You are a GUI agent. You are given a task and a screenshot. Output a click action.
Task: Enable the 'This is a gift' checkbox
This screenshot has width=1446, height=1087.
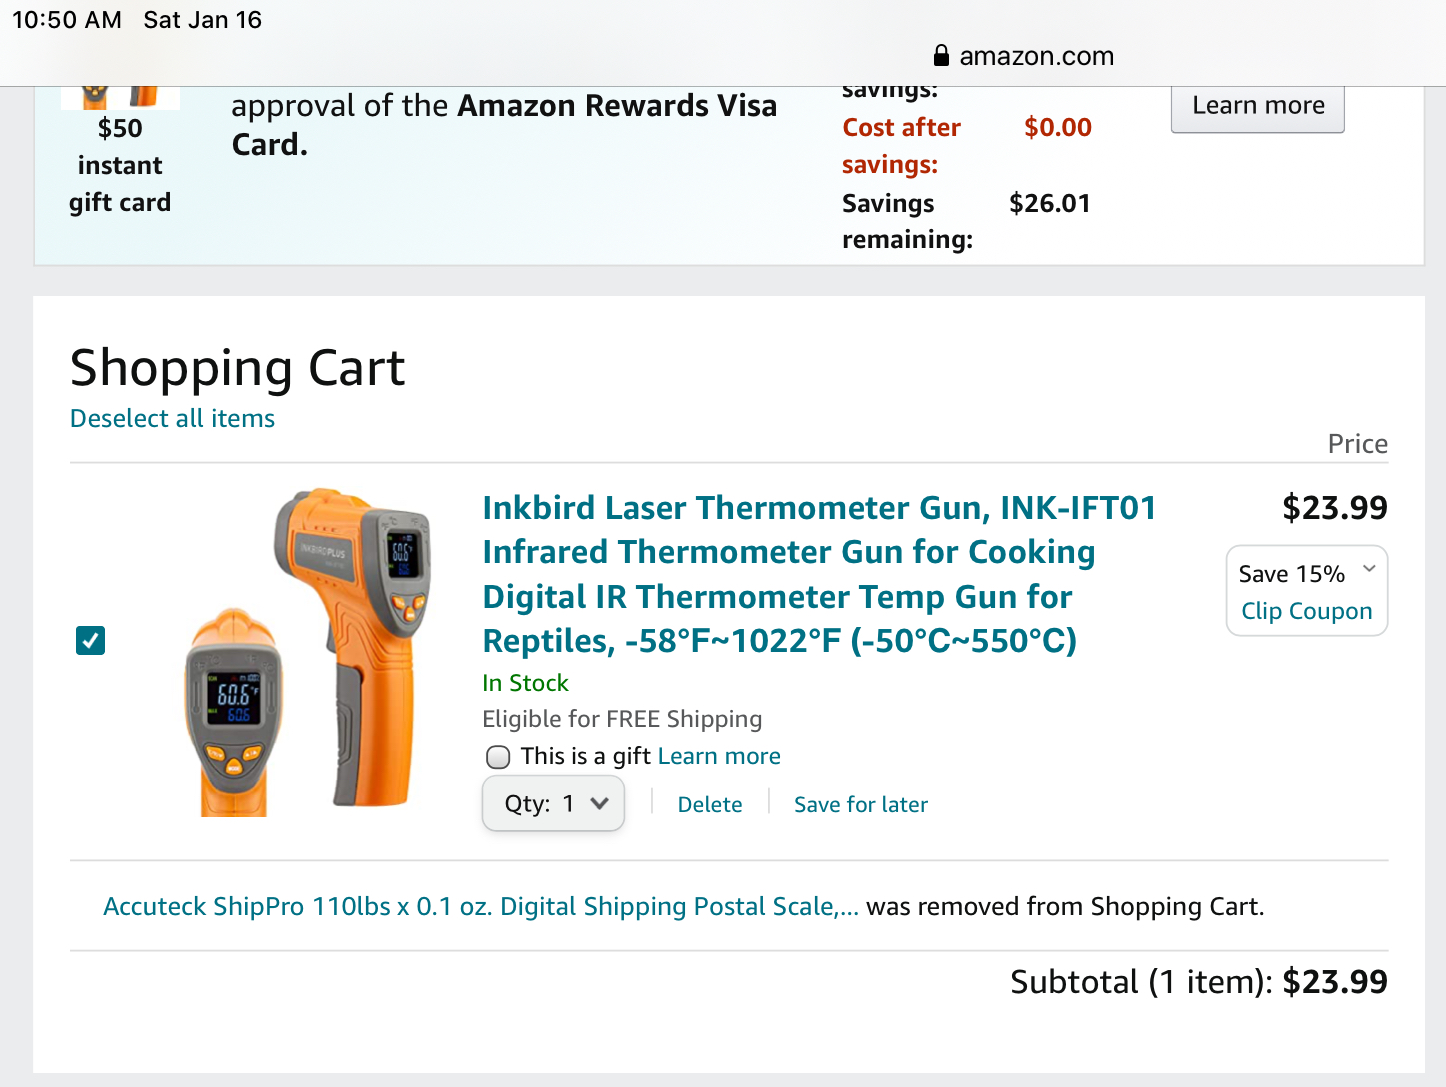[498, 757]
